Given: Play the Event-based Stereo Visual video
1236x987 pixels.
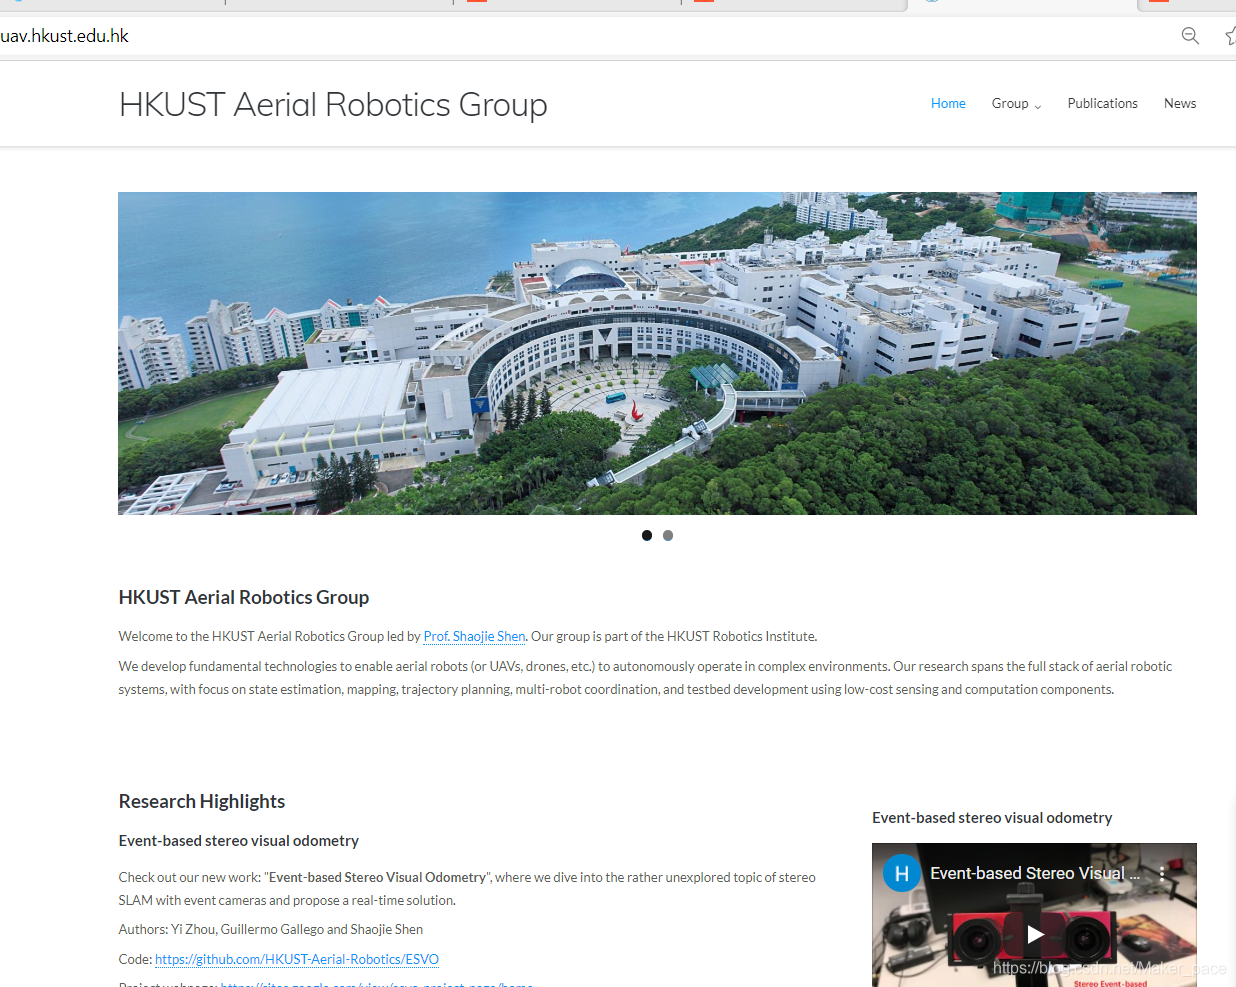Looking at the screenshot, I should (1035, 934).
